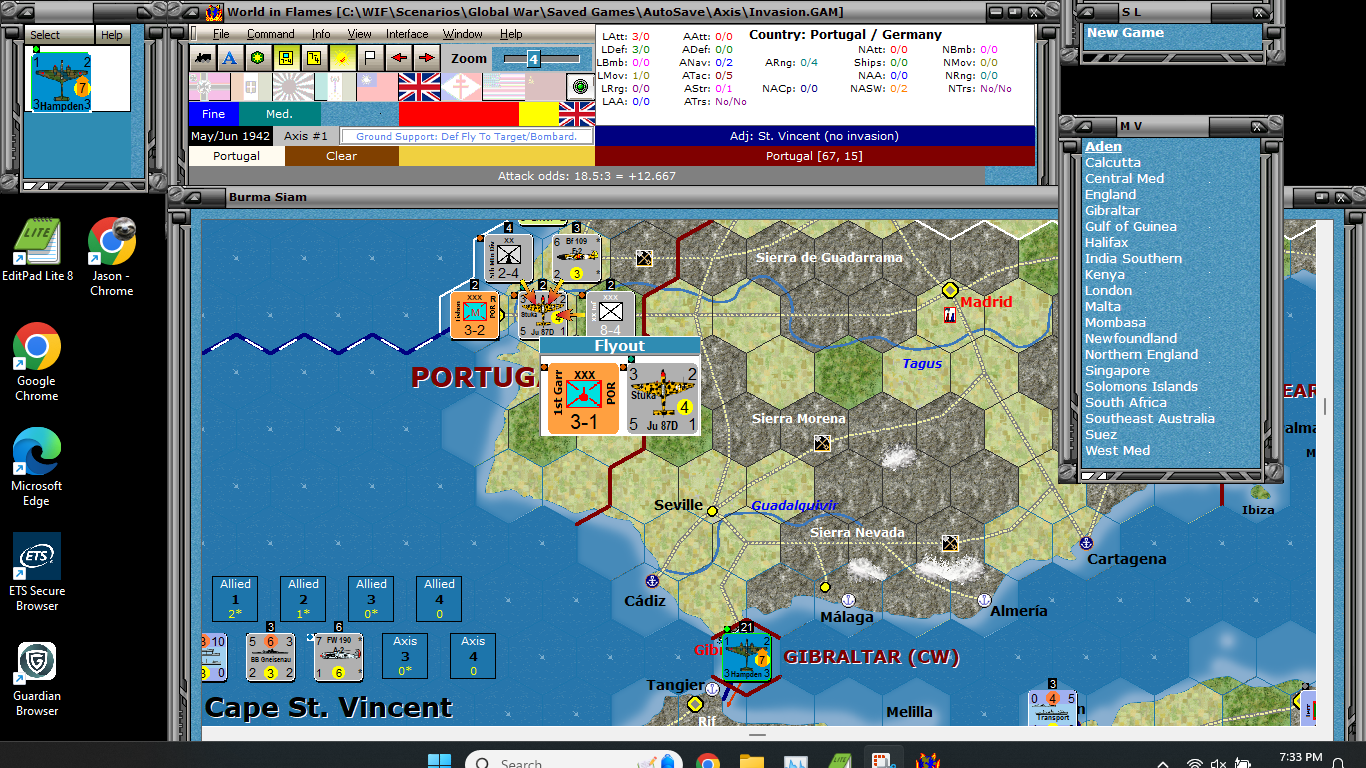Select Singapore in the M V list

coord(1117,371)
